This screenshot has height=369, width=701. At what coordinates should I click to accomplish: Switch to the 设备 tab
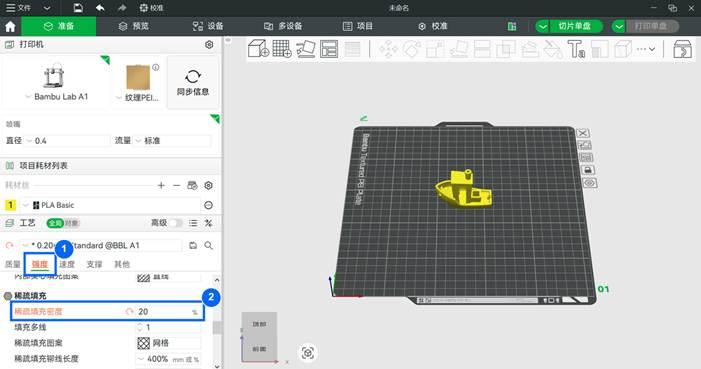pos(208,26)
